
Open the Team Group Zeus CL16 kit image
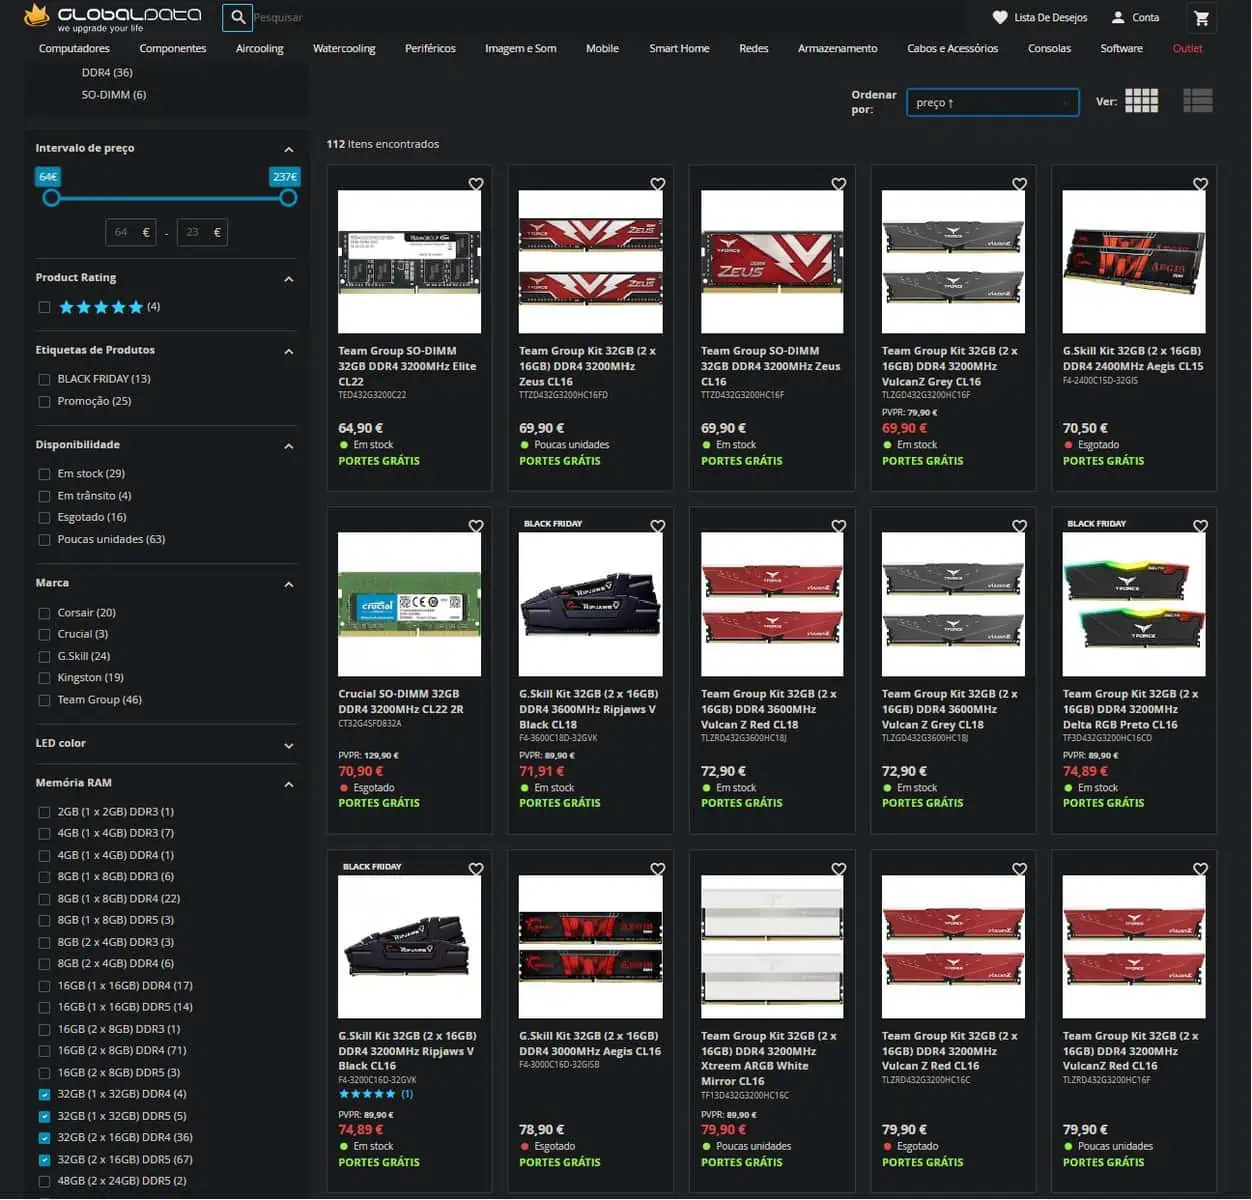(591, 261)
